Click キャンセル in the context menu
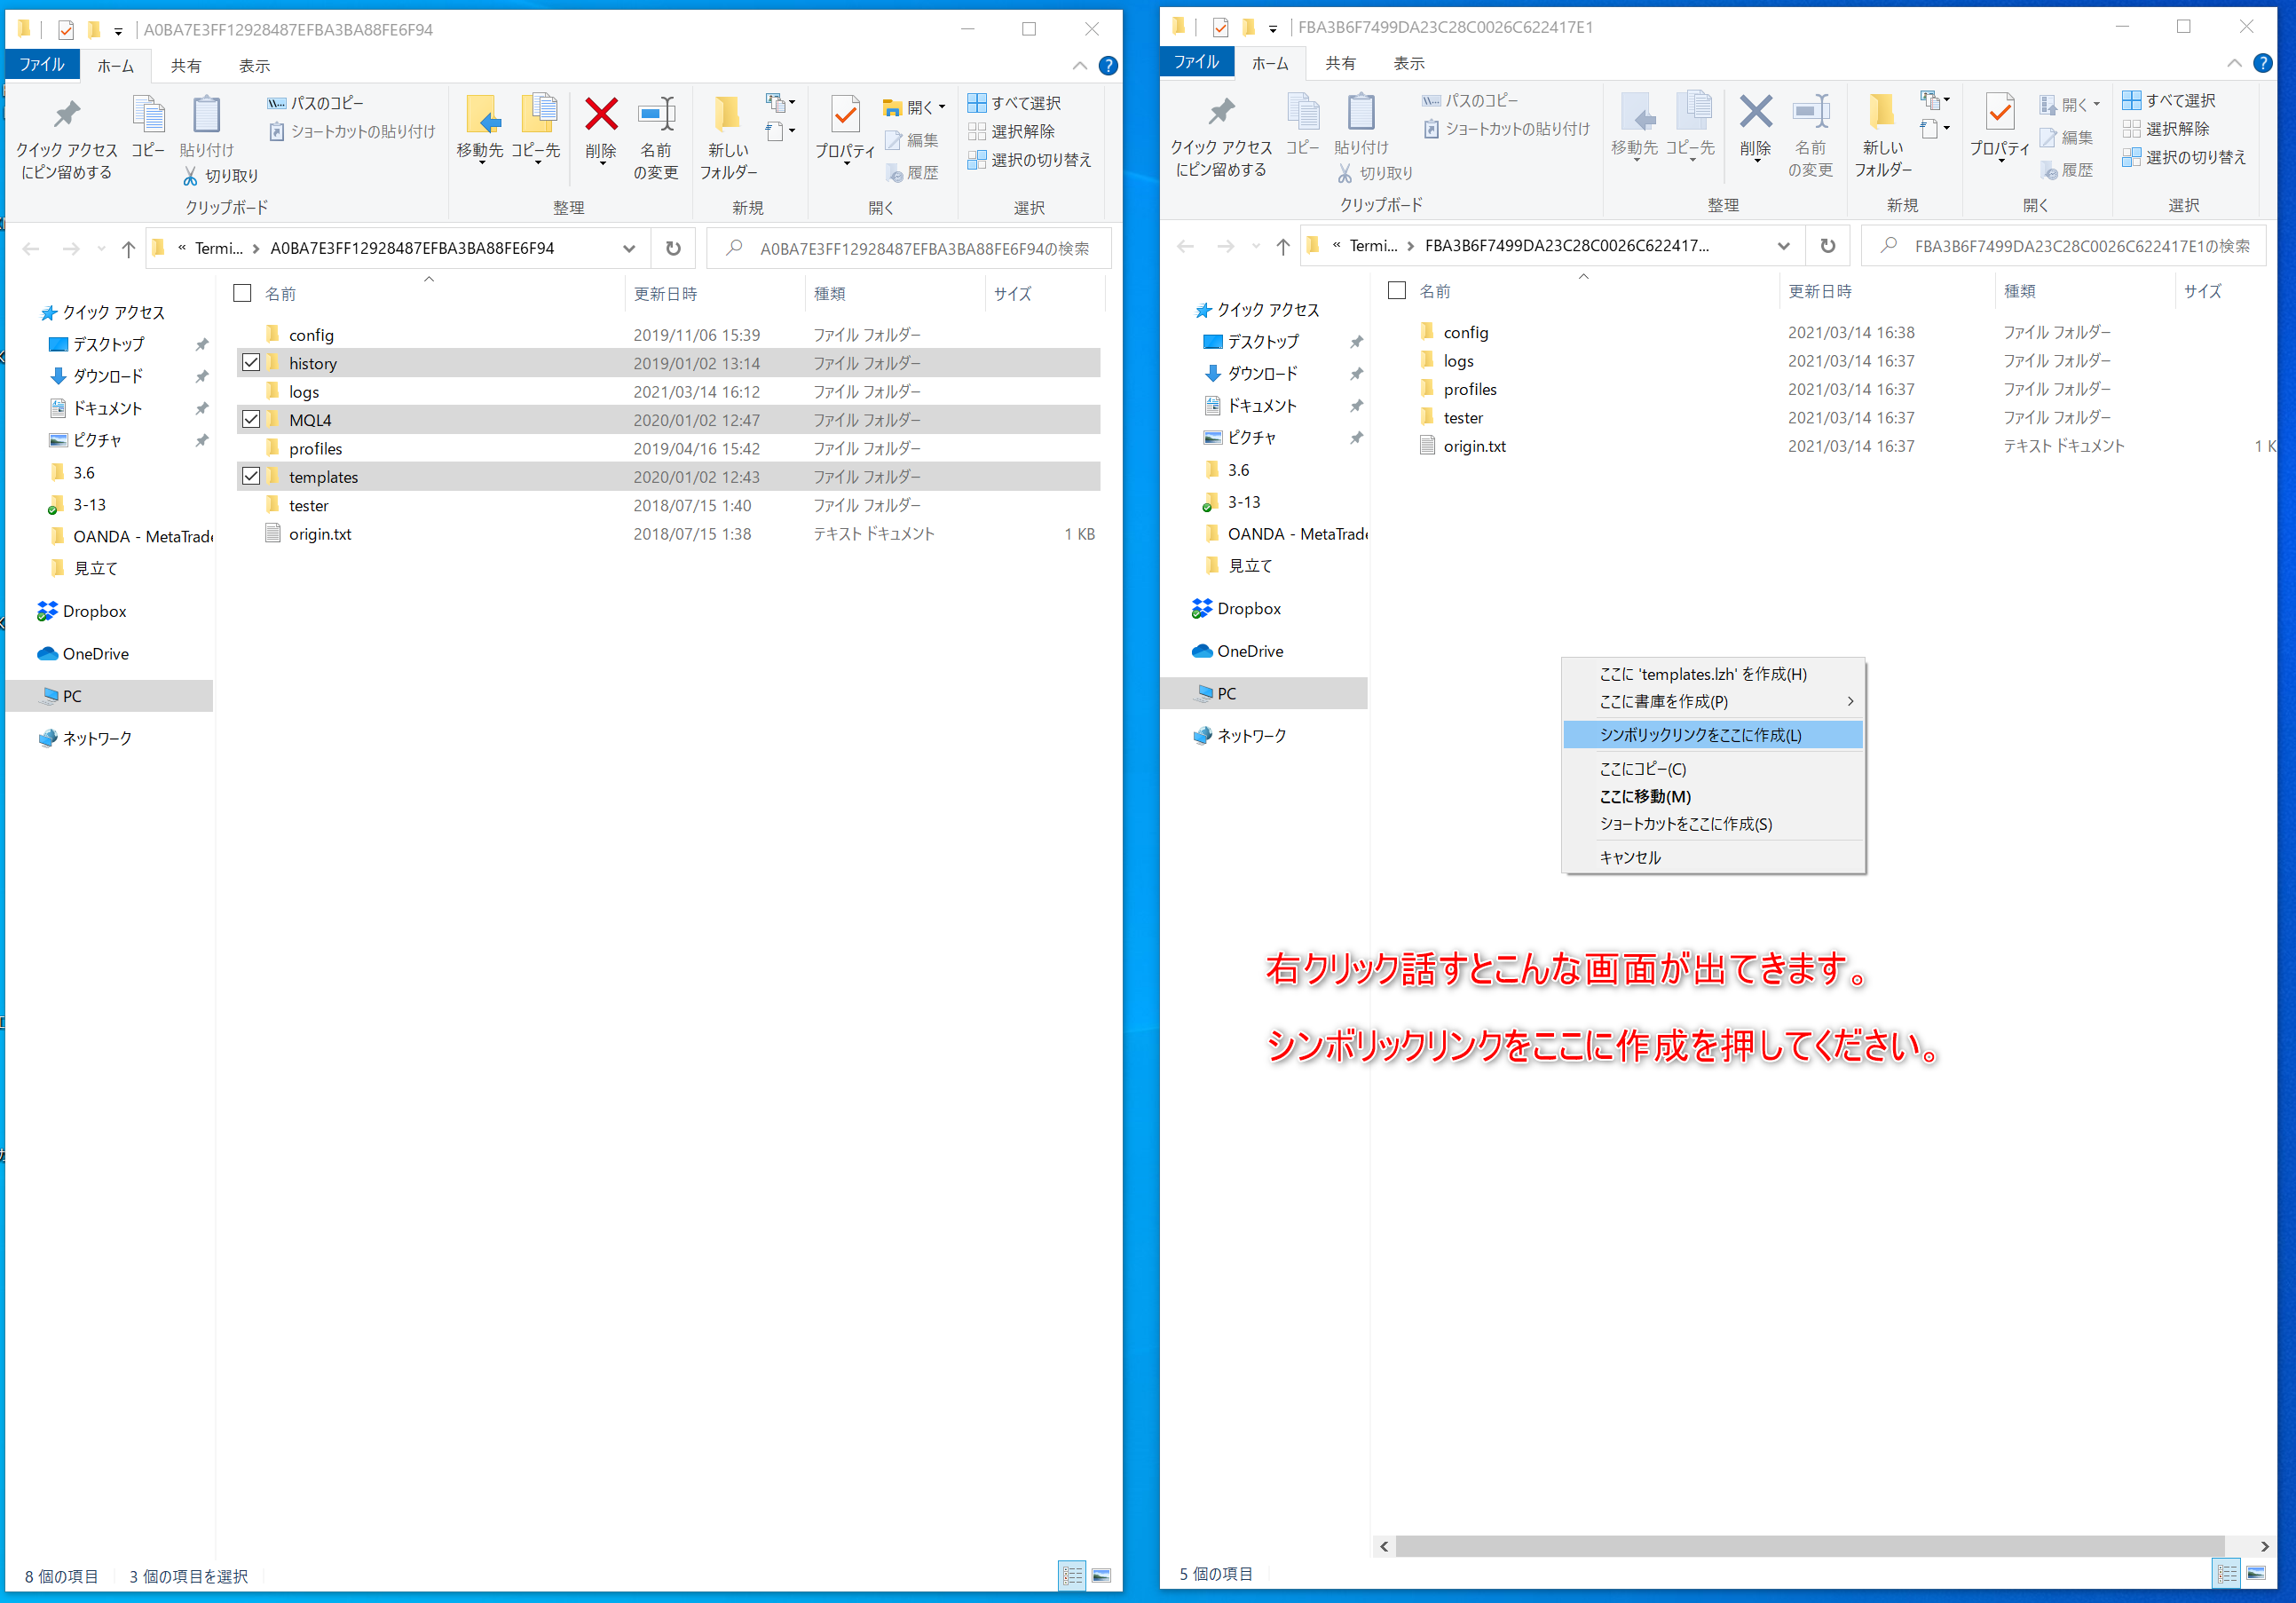The width and height of the screenshot is (2296, 1603). tap(1630, 857)
